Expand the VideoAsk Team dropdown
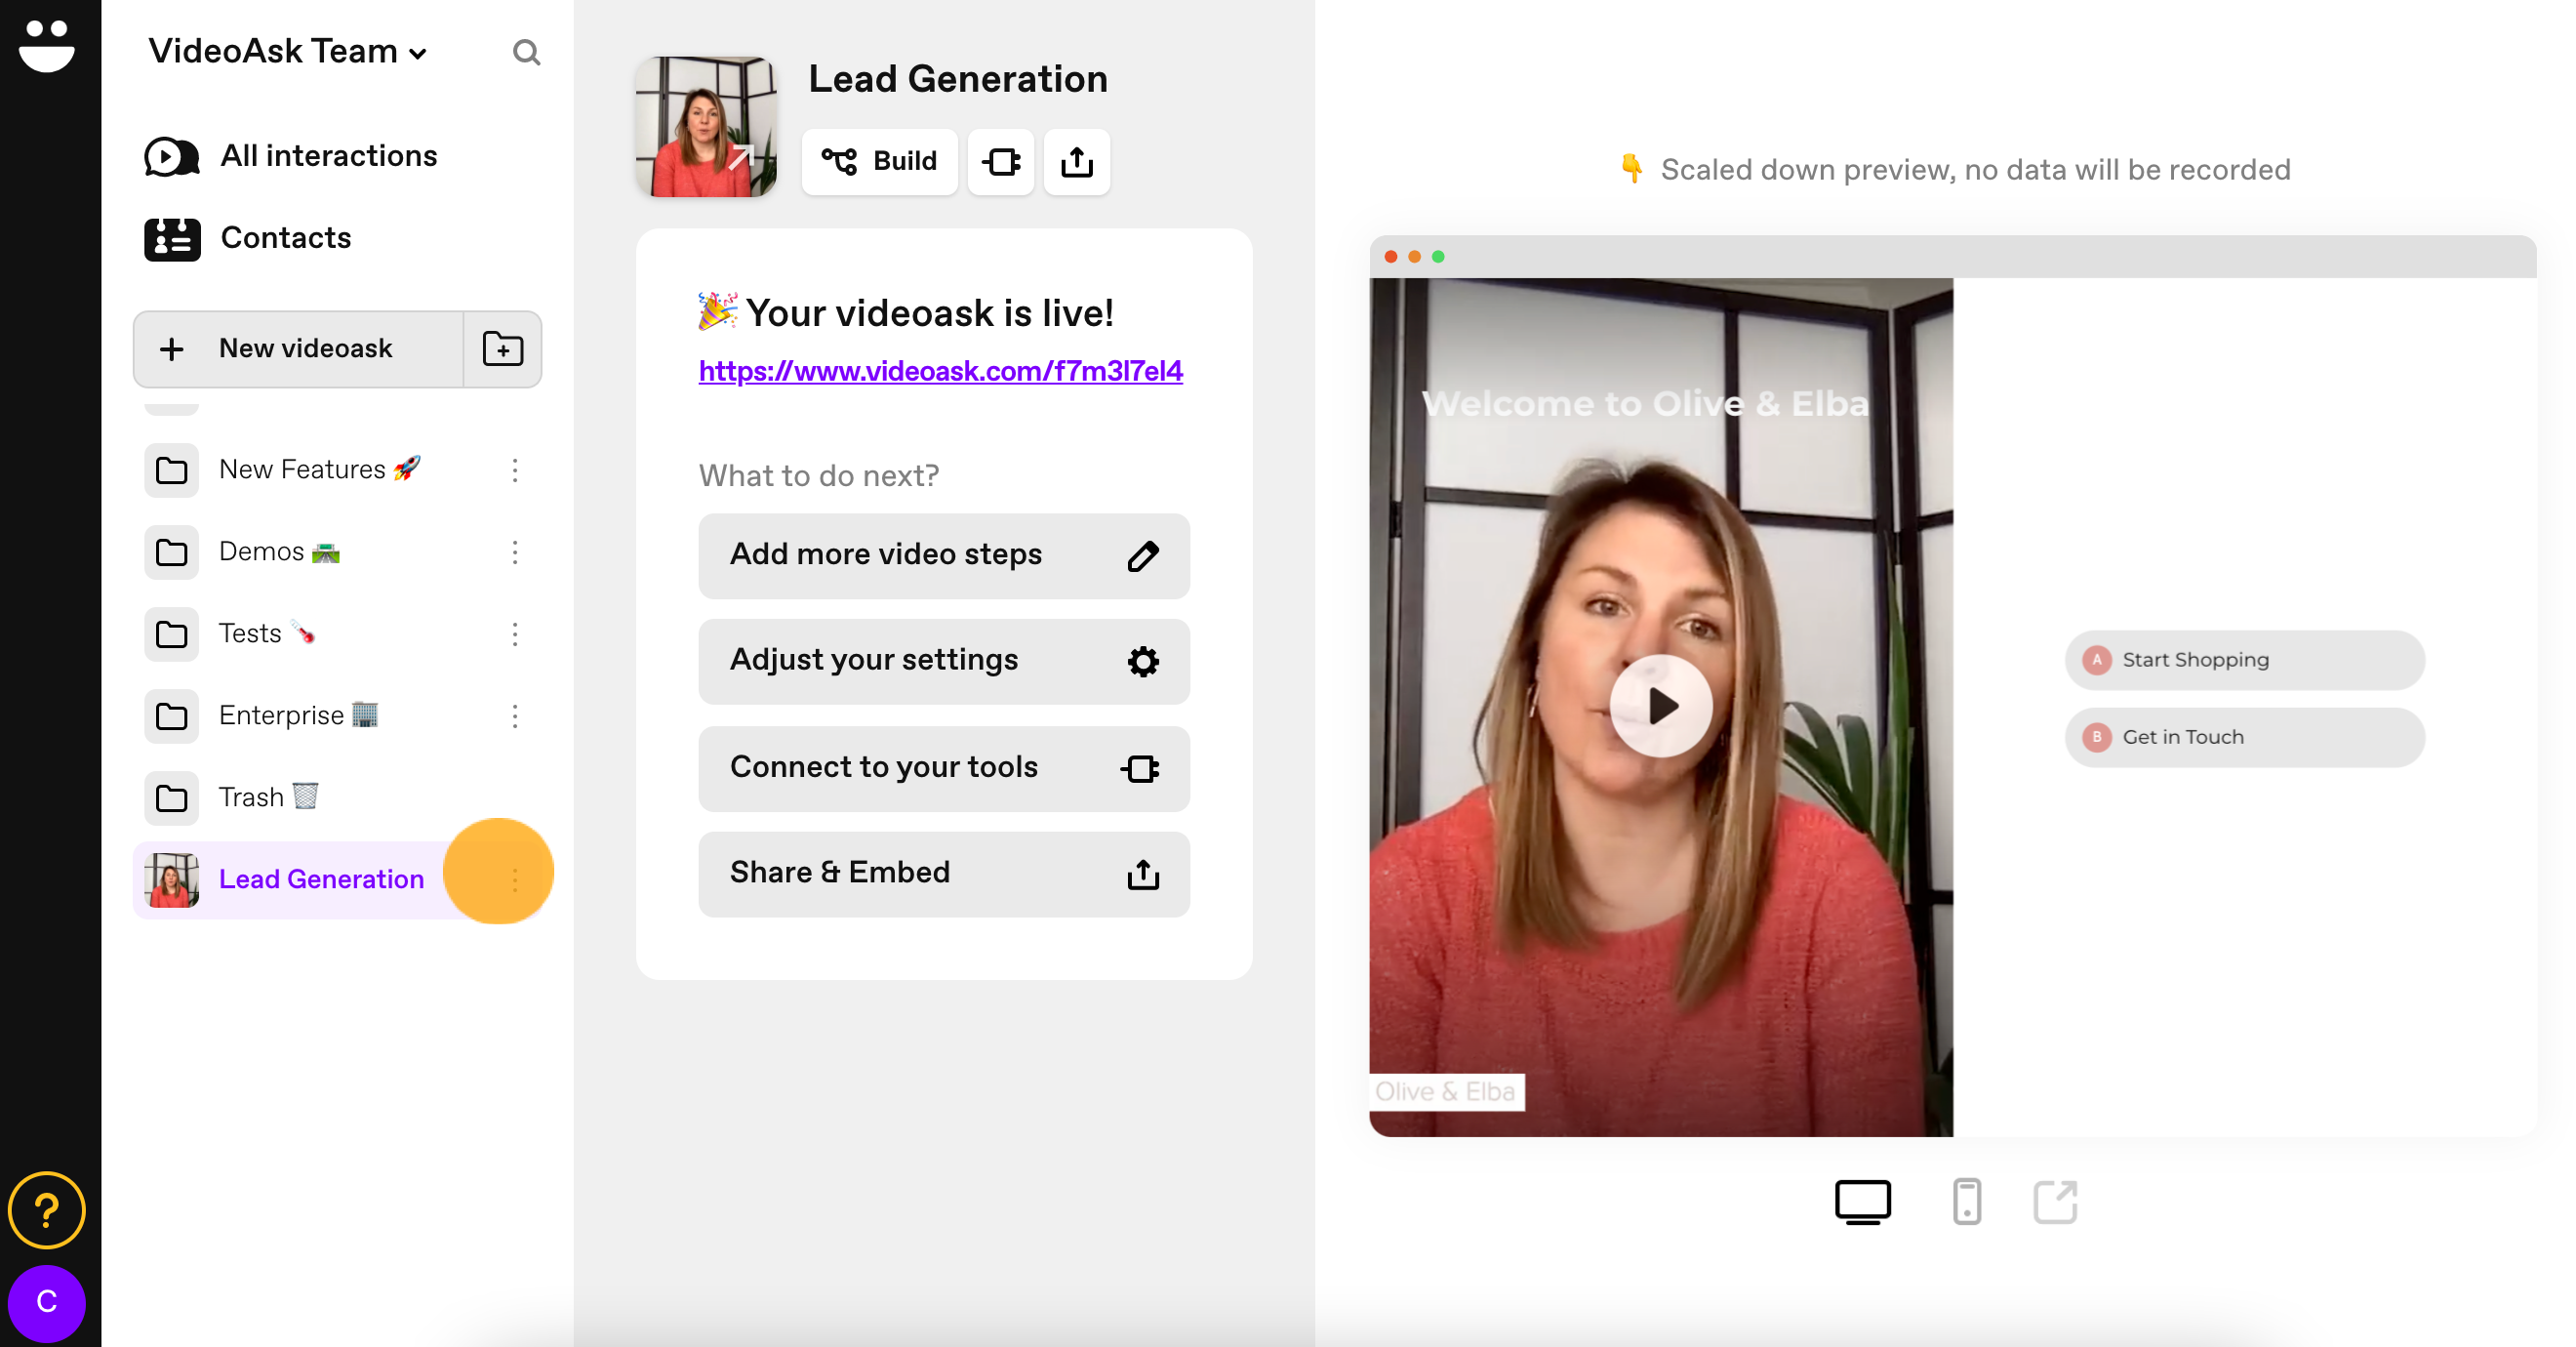The image size is (2576, 1347). (287, 52)
